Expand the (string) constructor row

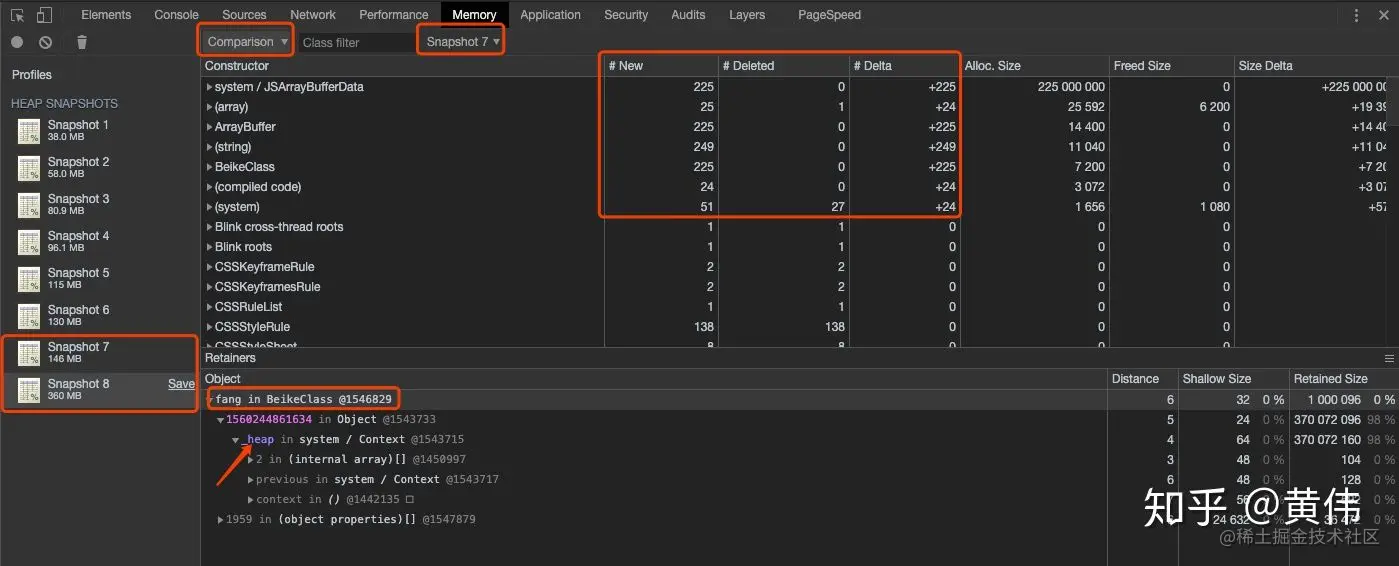209,147
